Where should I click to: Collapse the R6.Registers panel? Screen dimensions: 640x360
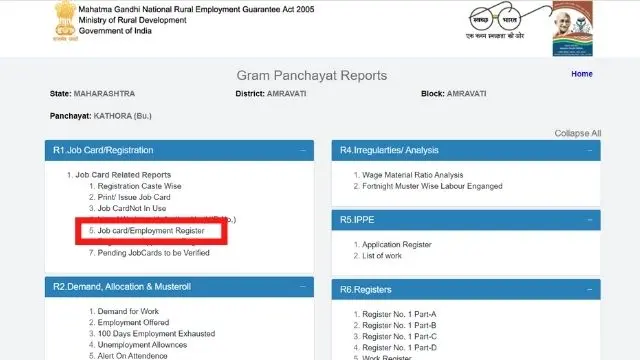coord(589,289)
